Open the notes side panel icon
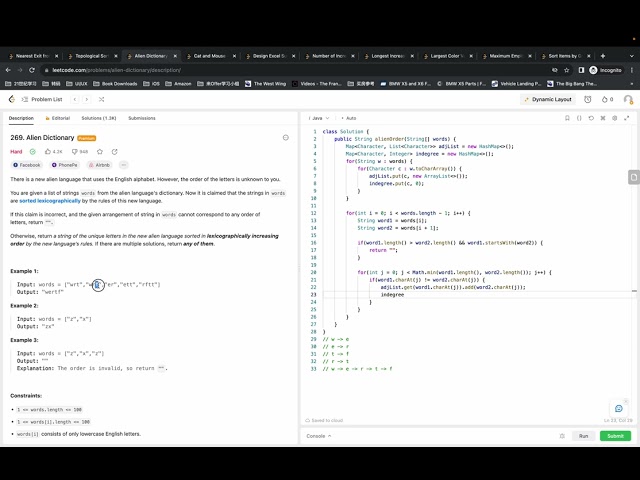 pos(633,177)
